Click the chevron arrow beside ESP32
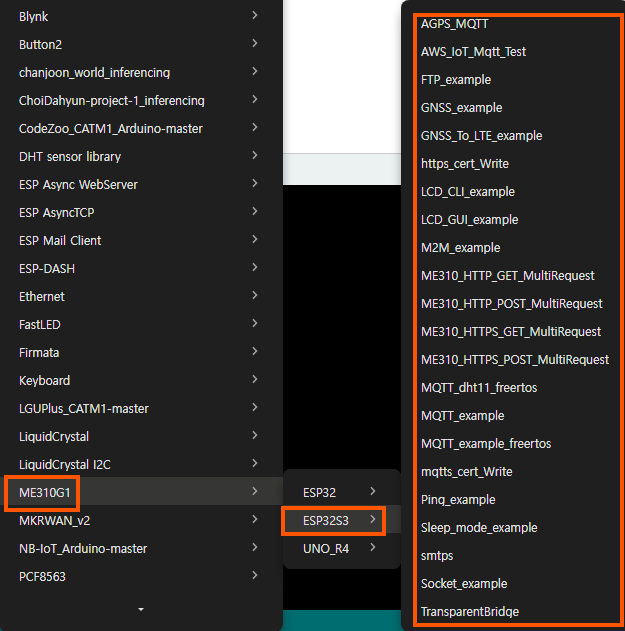Screen dimensions: 625x631 (x=373, y=491)
